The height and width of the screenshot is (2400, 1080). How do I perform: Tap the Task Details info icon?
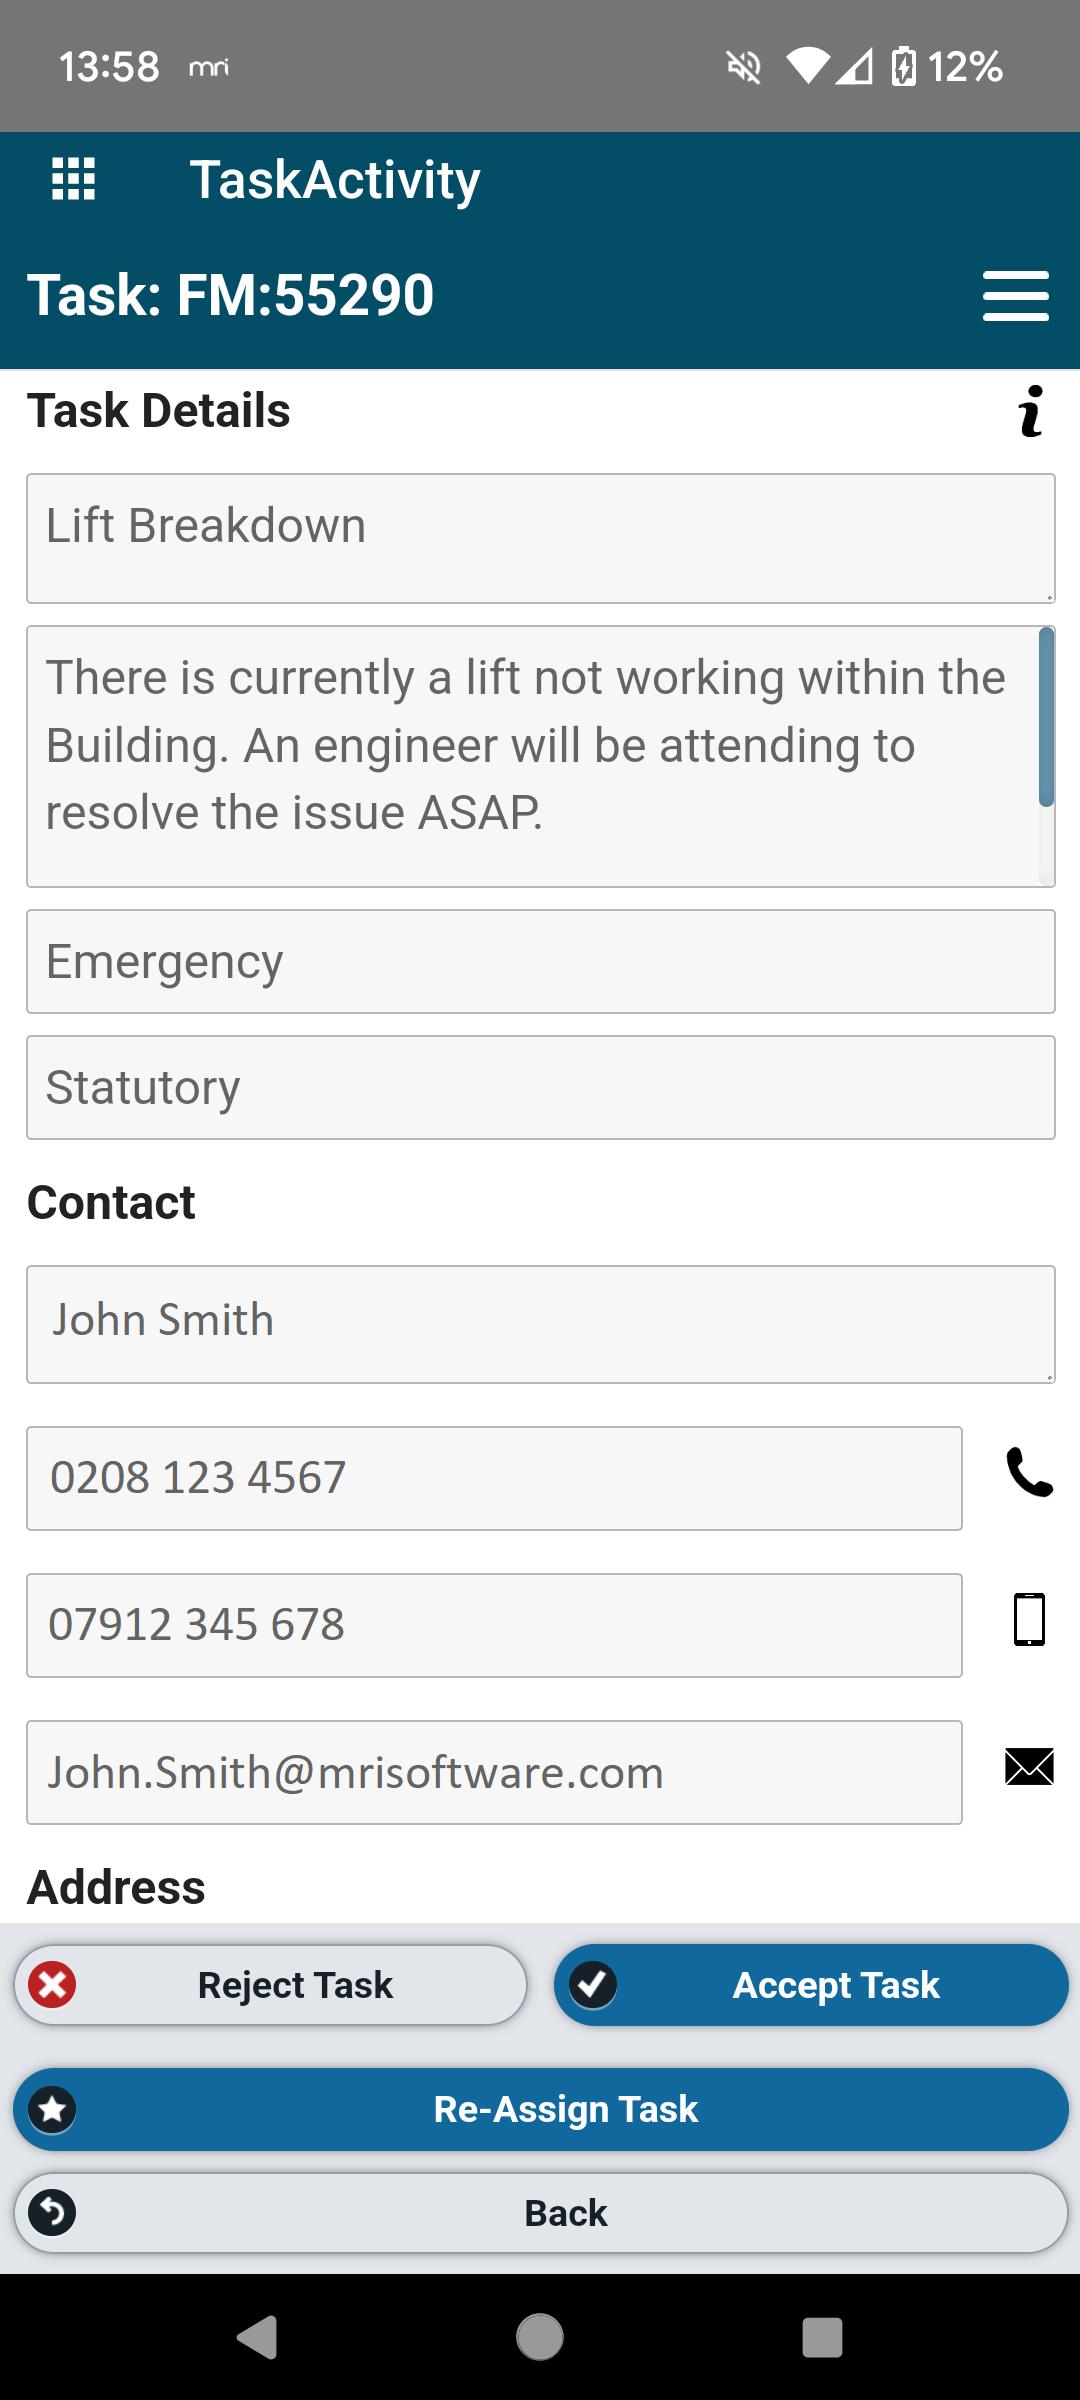pos(1031,411)
